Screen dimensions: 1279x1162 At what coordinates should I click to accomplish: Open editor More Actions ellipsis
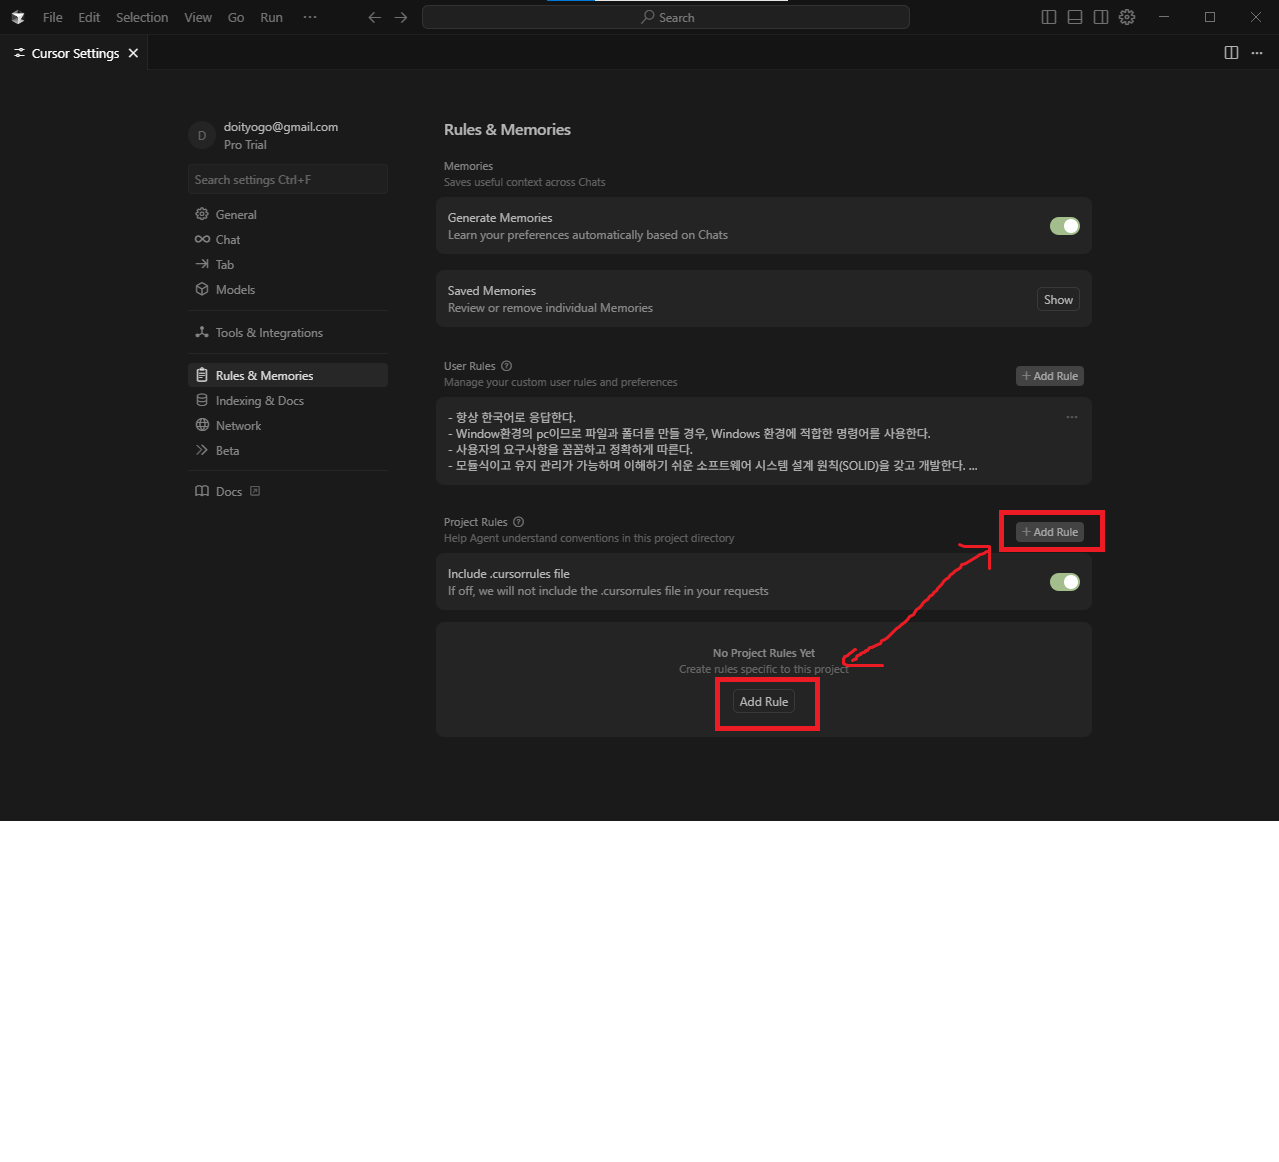(x=1257, y=53)
